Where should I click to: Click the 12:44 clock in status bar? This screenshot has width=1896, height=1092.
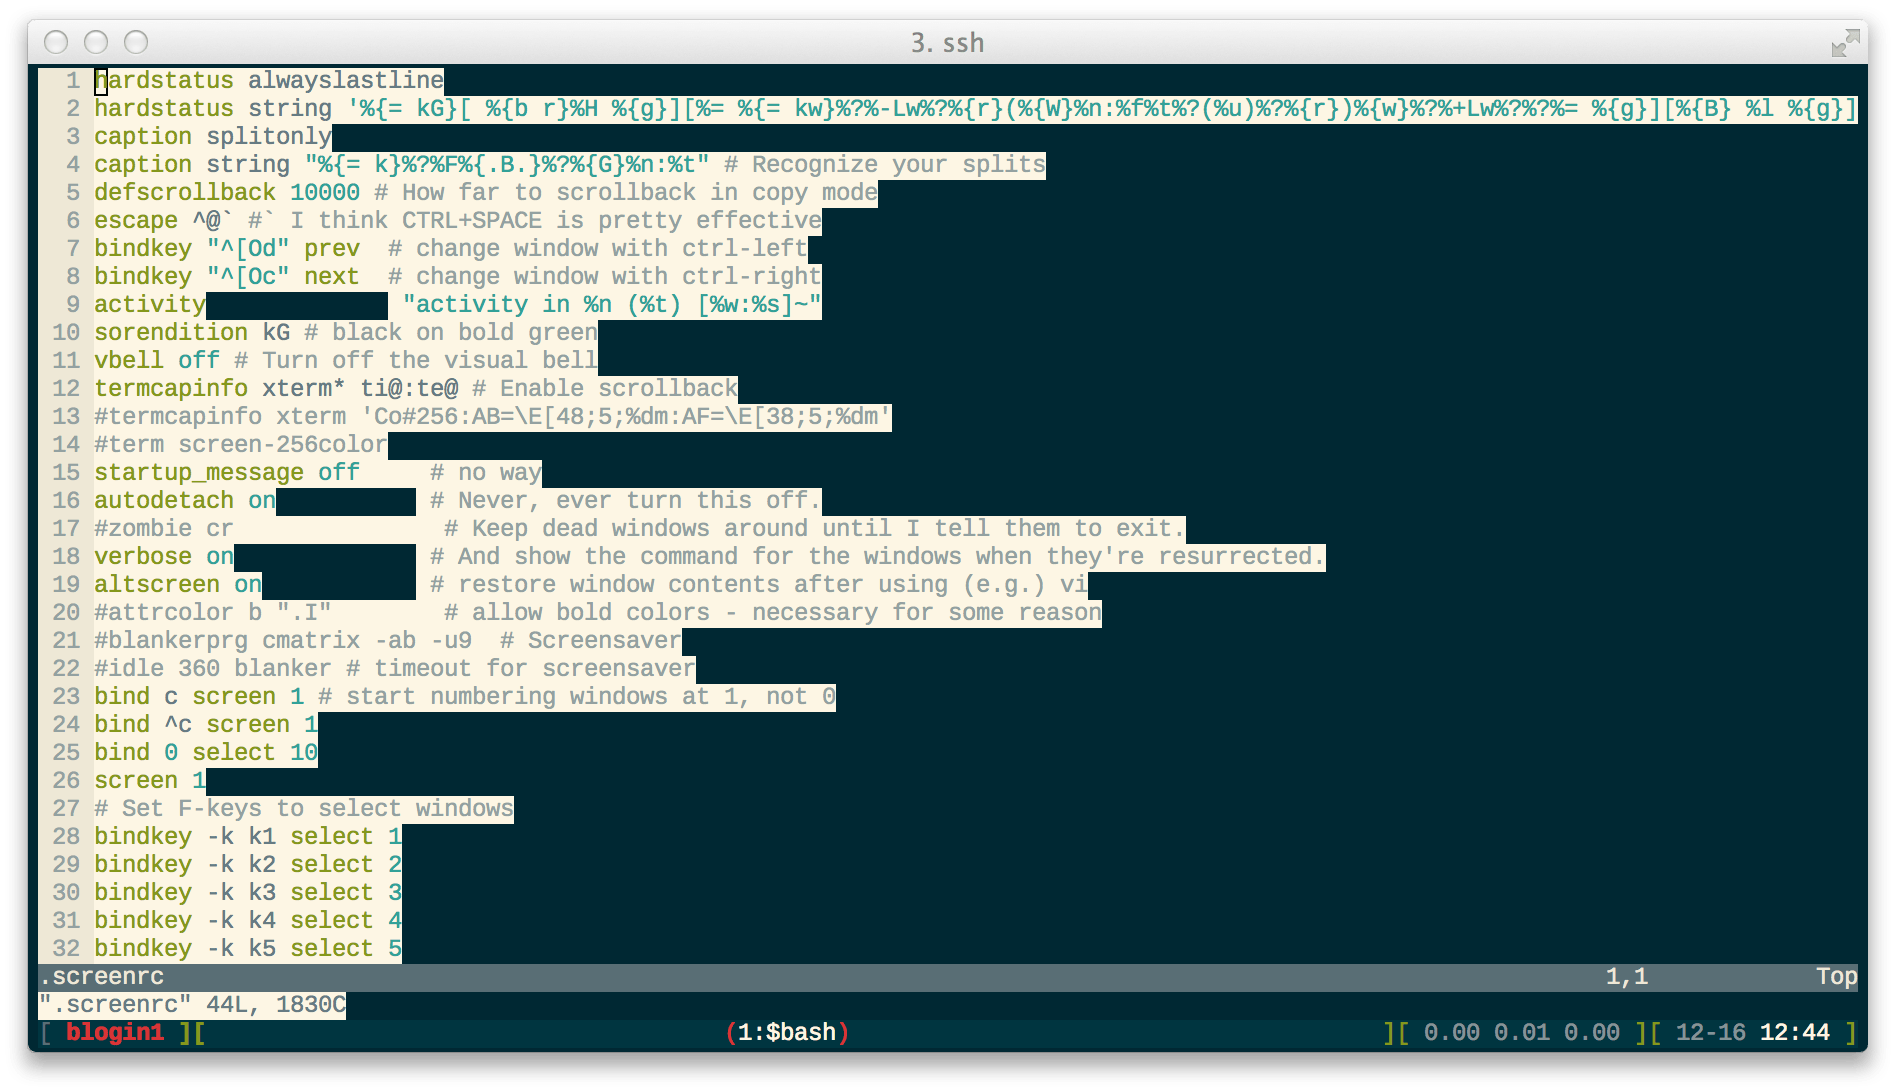[1794, 1032]
